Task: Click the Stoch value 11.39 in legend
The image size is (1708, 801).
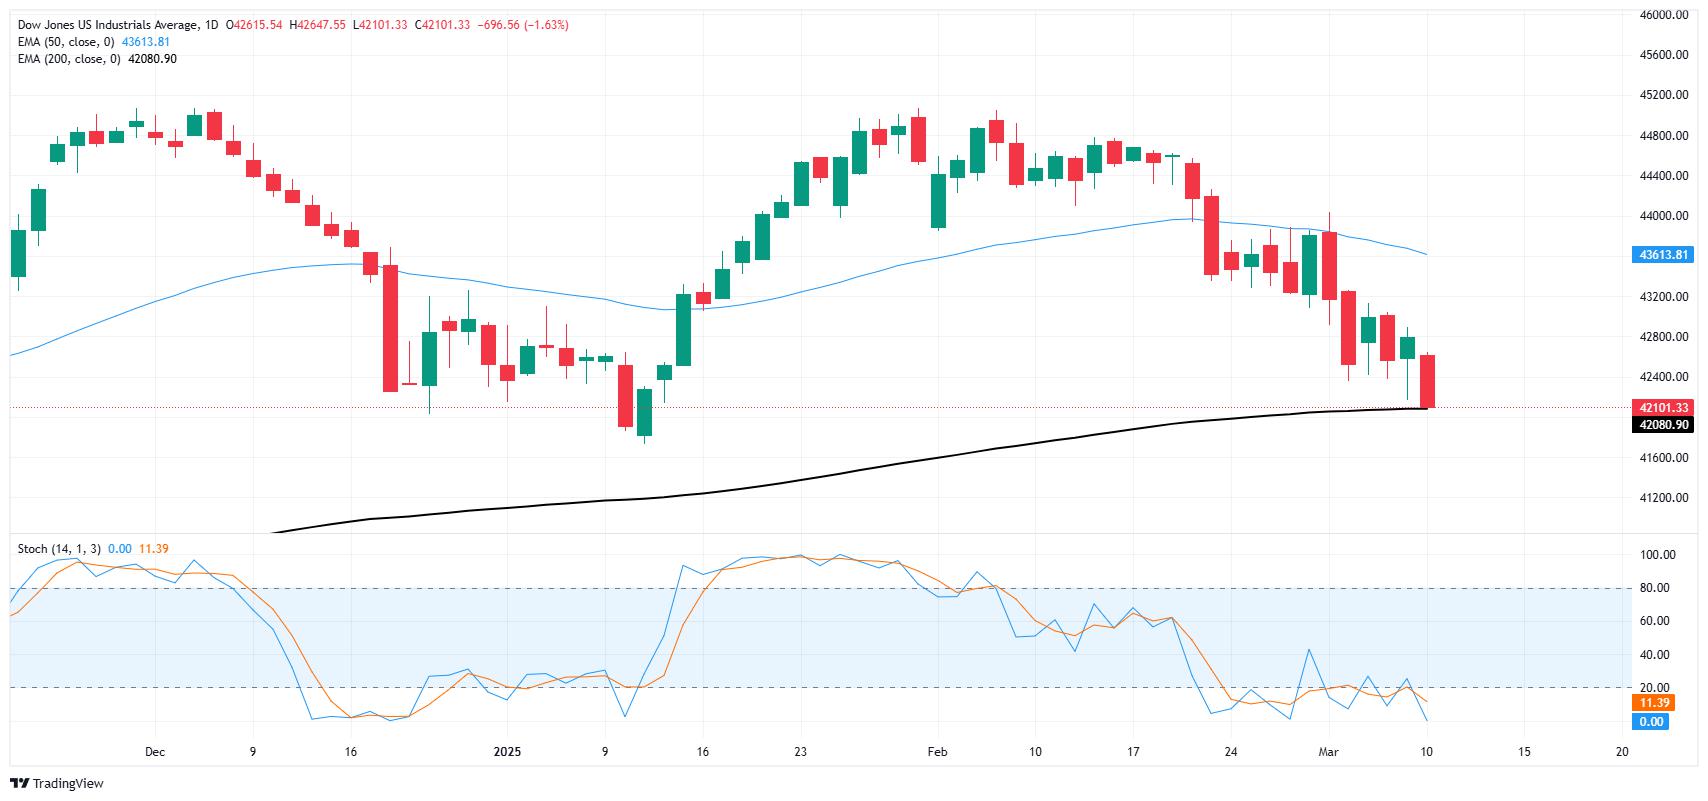Action: point(151,548)
